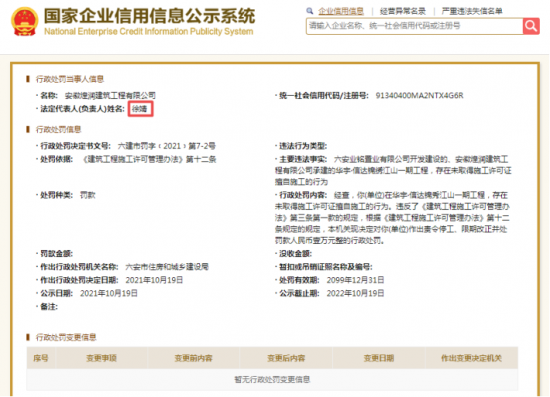Click the 行政处罚内容 description paragraph
550x397 pixels.
click(x=392, y=218)
